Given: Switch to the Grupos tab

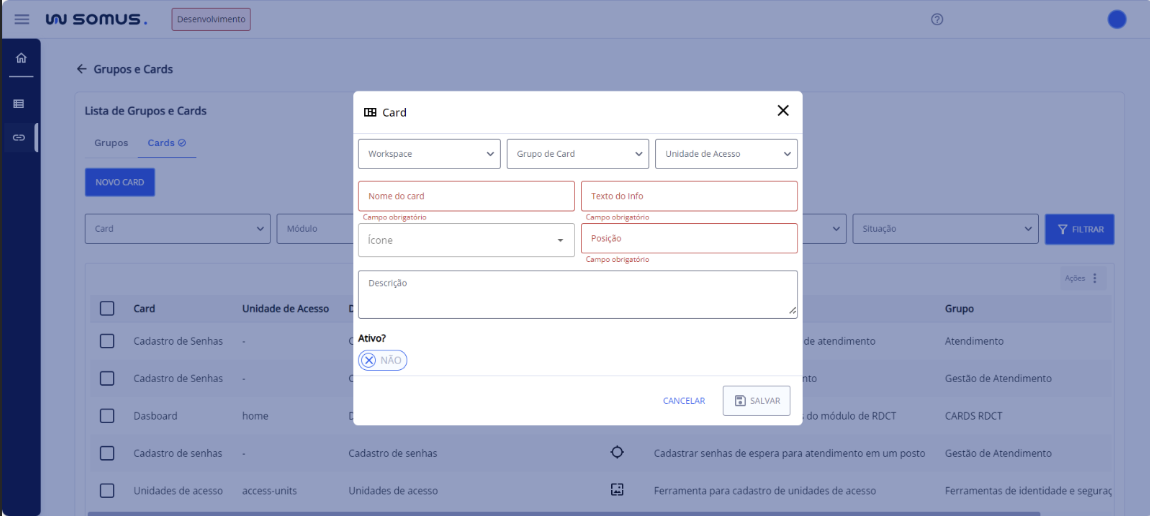Looking at the screenshot, I should coord(111,143).
